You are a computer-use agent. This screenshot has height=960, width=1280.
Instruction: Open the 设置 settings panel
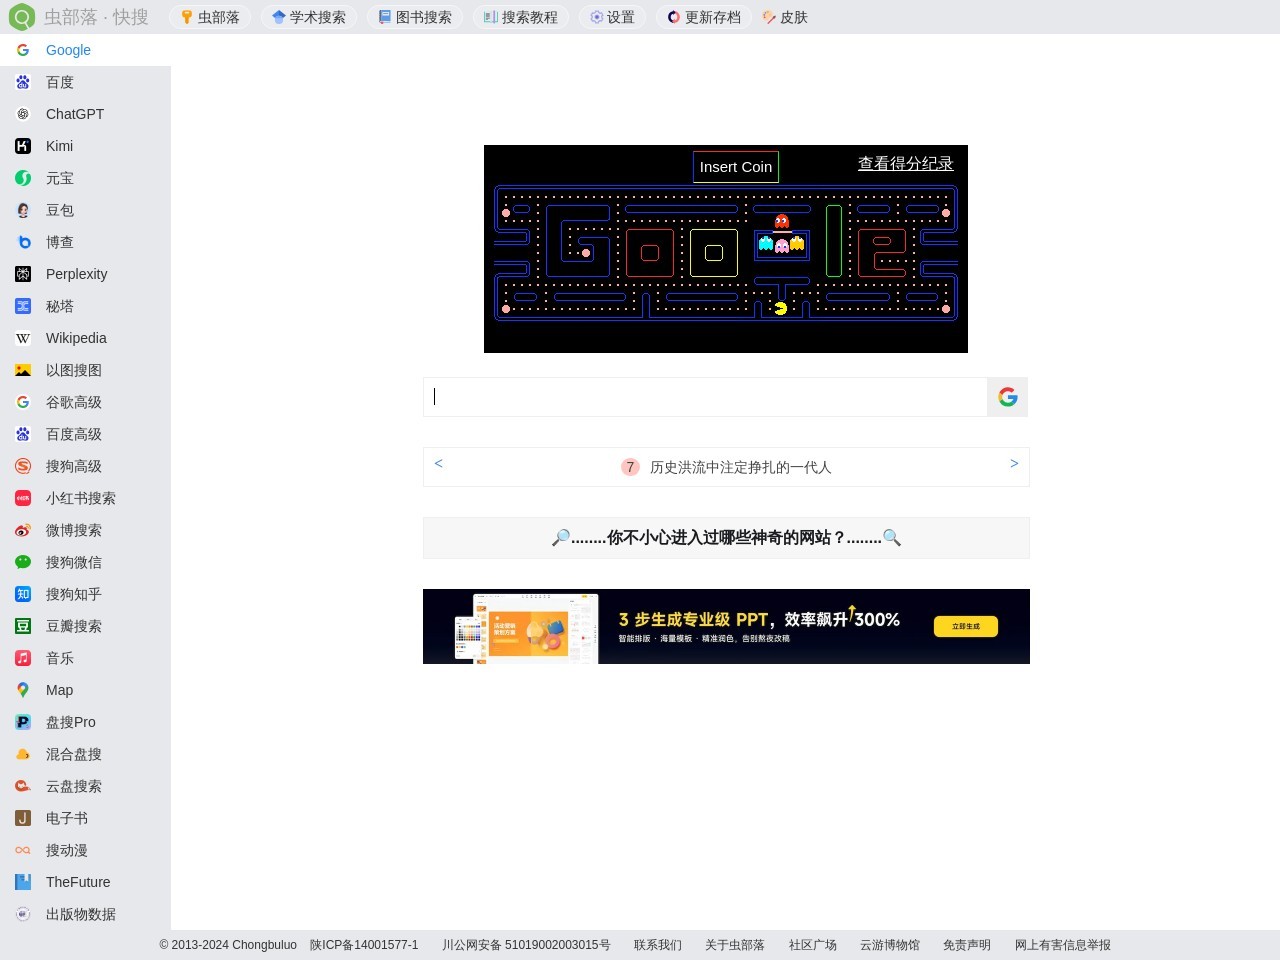(x=612, y=17)
